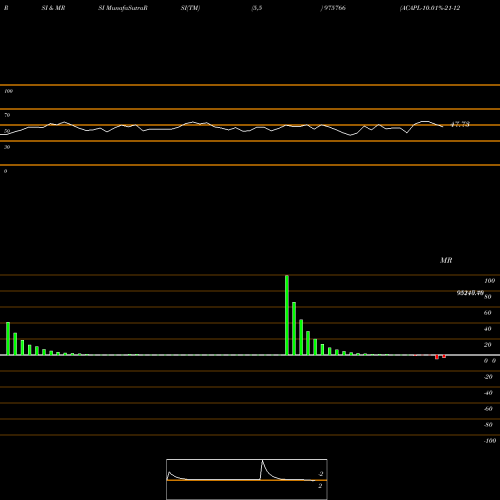Open the mini overview chart thumbnail
Screen dimensions: 500x500
247,479
